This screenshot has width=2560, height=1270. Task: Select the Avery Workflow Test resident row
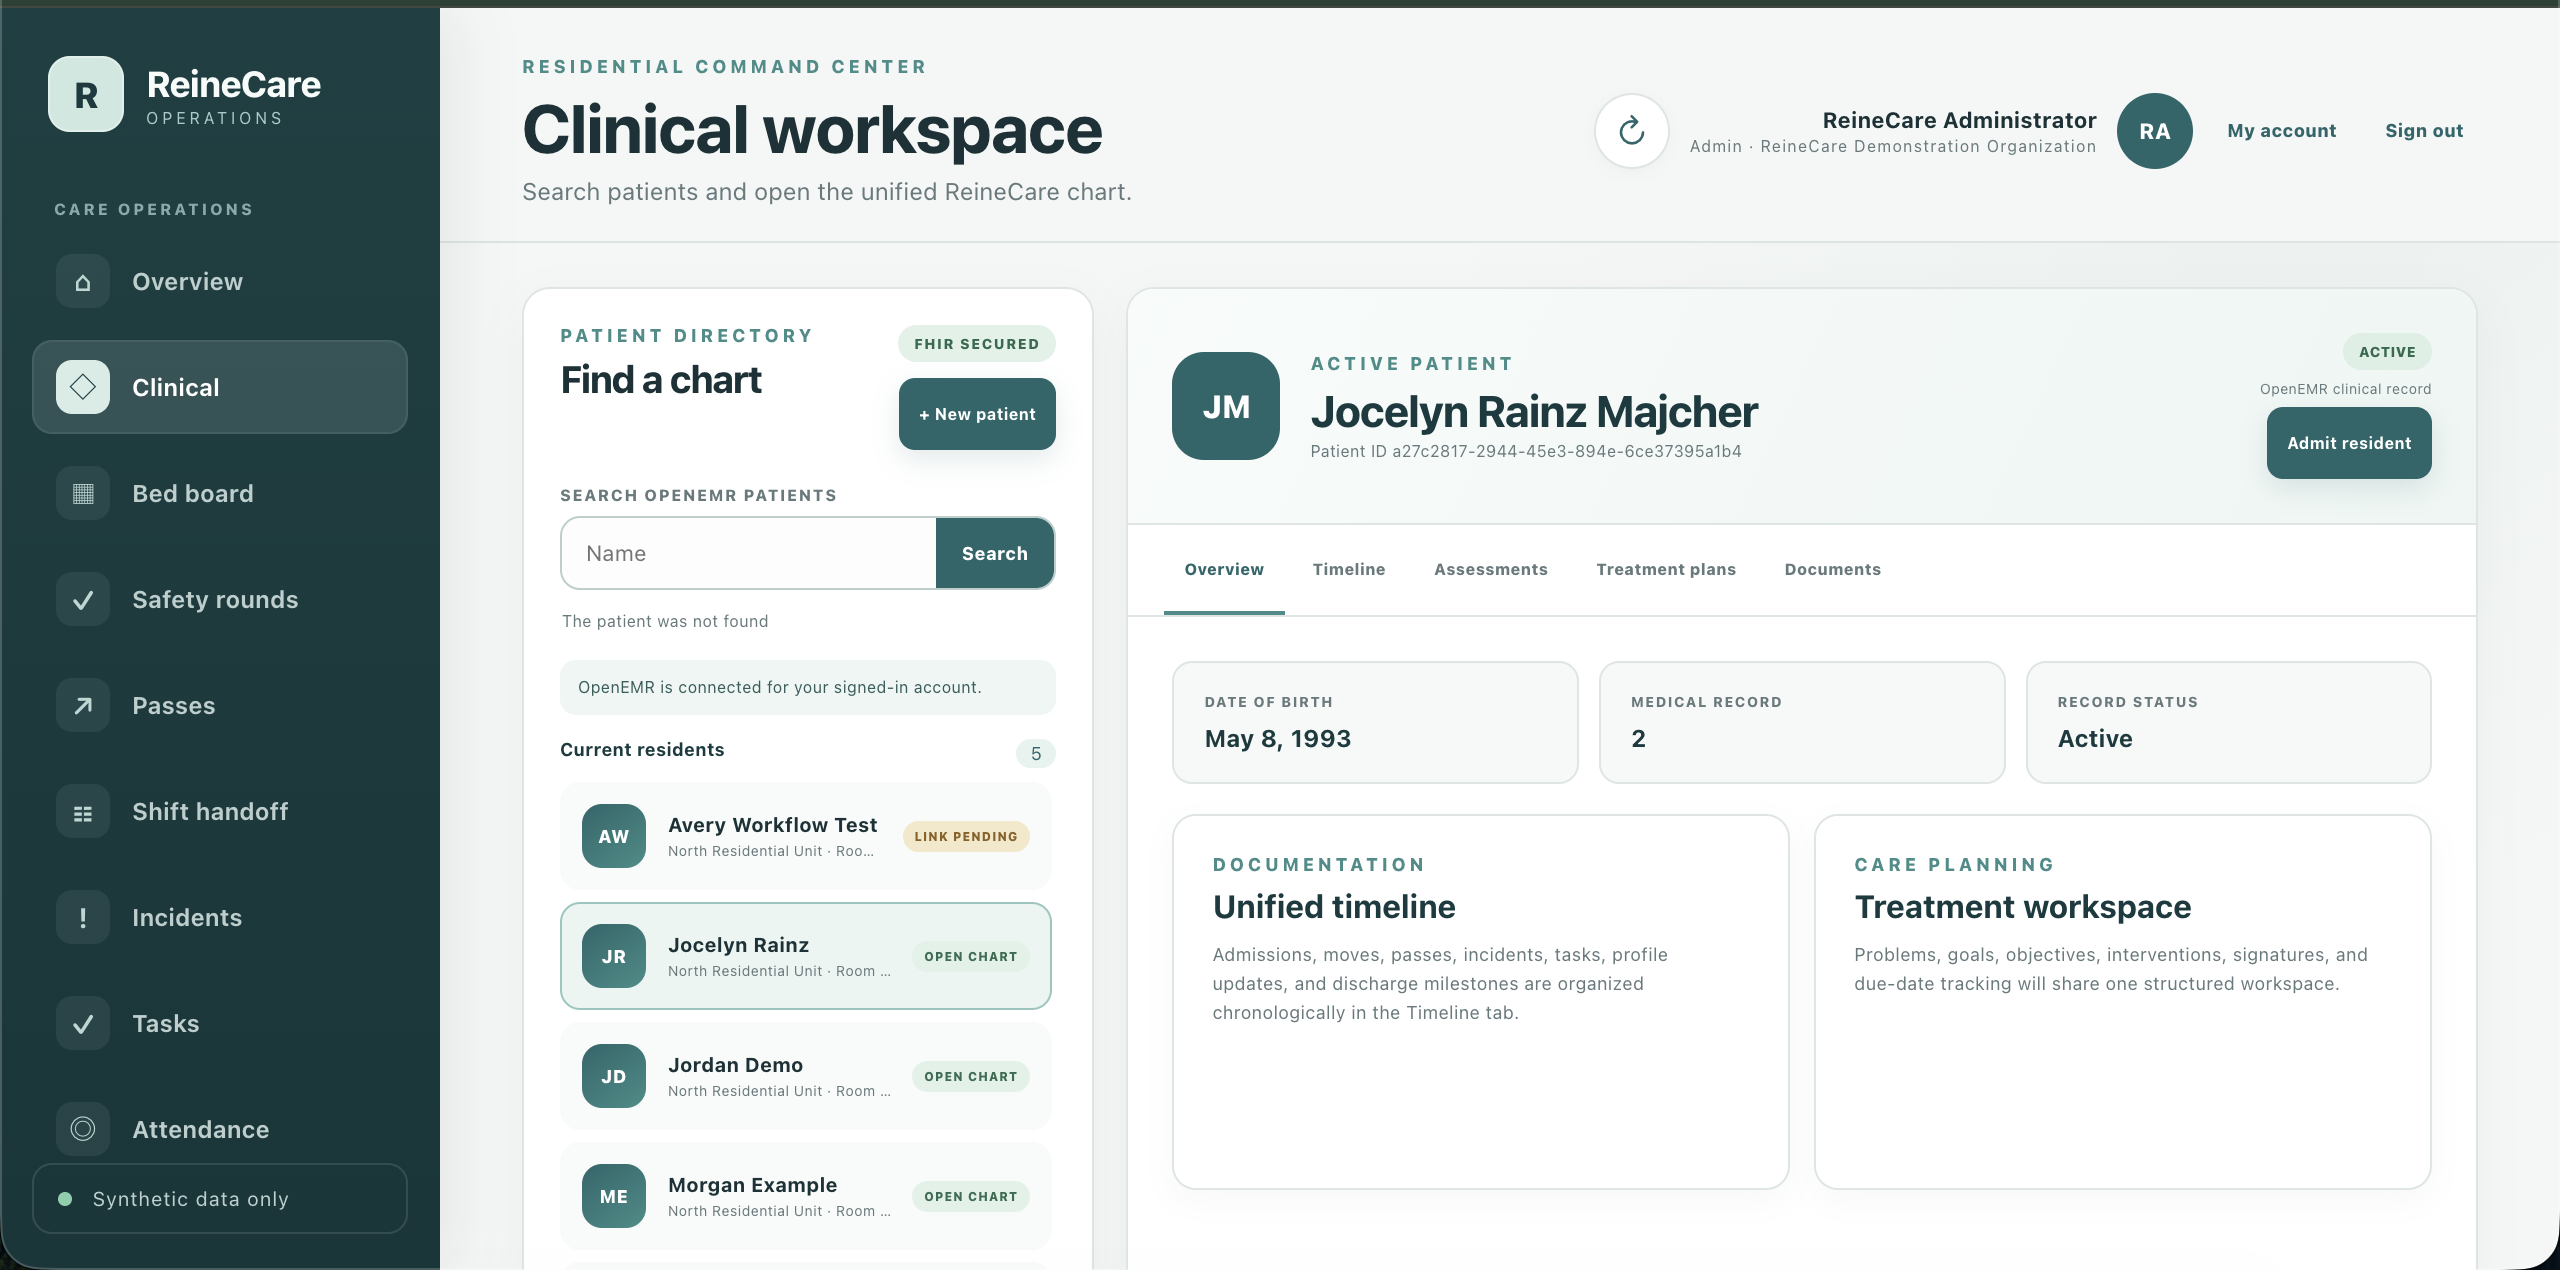coord(806,836)
